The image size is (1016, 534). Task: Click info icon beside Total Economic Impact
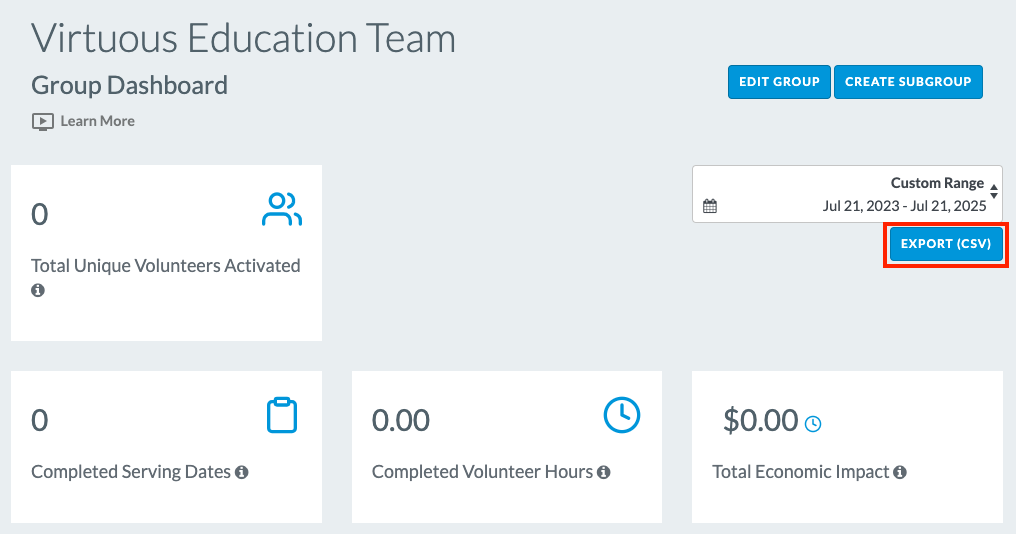click(900, 472)
